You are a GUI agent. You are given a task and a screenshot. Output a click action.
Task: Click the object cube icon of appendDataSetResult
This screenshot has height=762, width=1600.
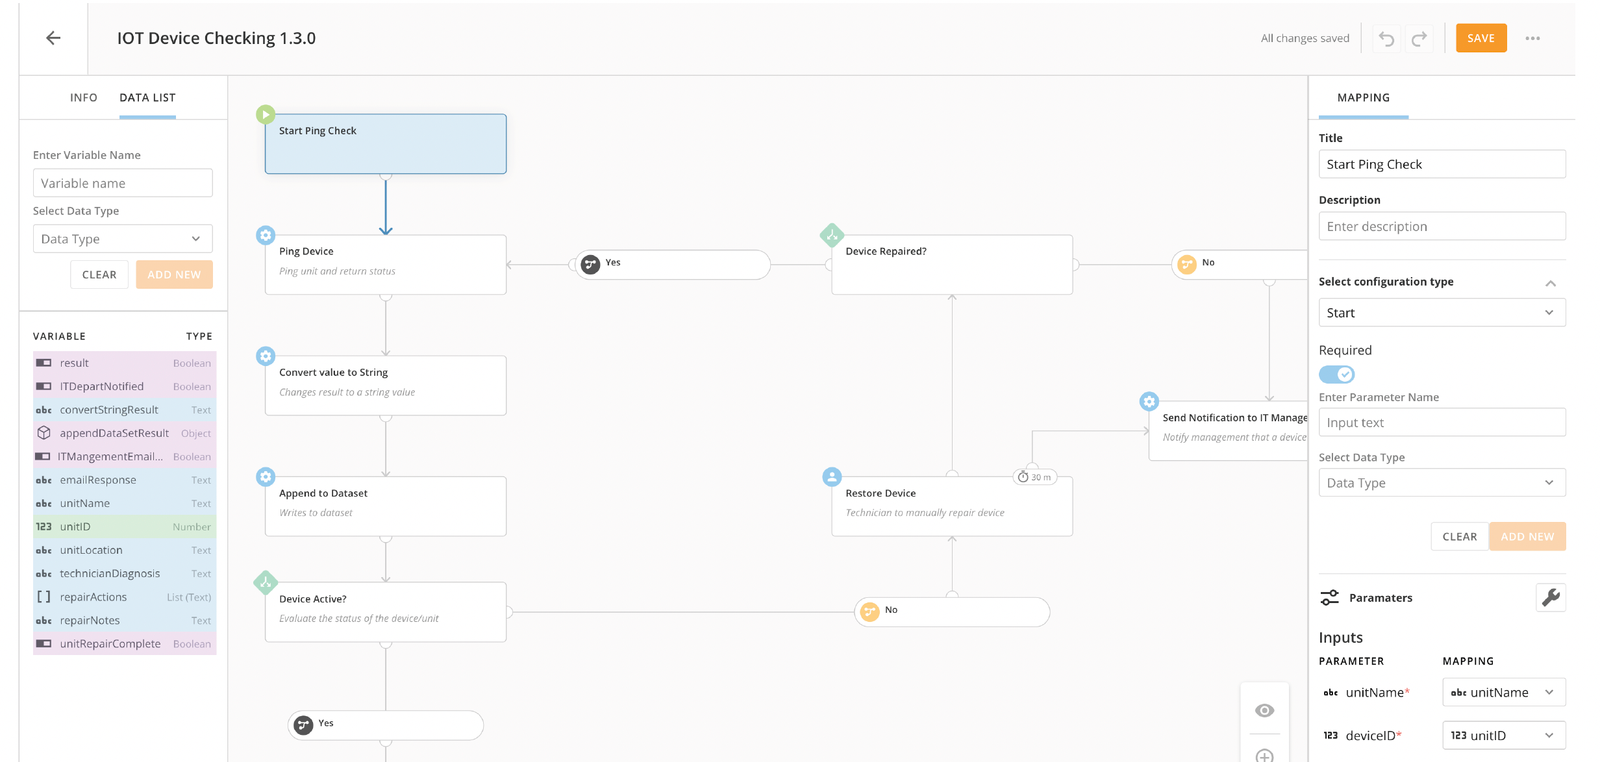[44, 433]
